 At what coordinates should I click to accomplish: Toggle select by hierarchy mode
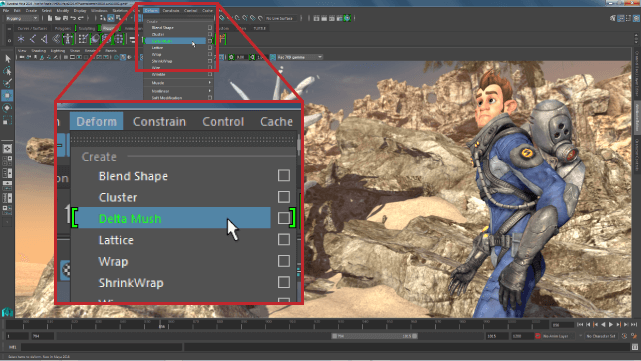point(103,18)
